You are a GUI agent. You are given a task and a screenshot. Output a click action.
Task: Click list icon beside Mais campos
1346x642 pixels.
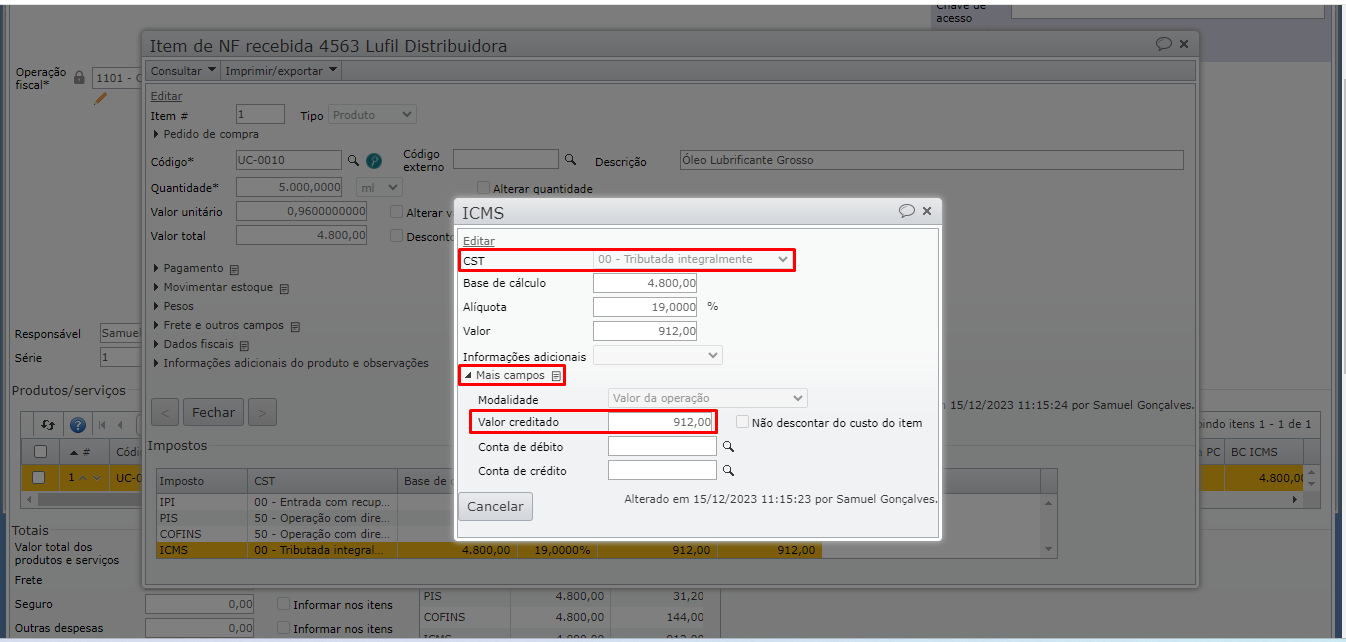click(556, 376)
